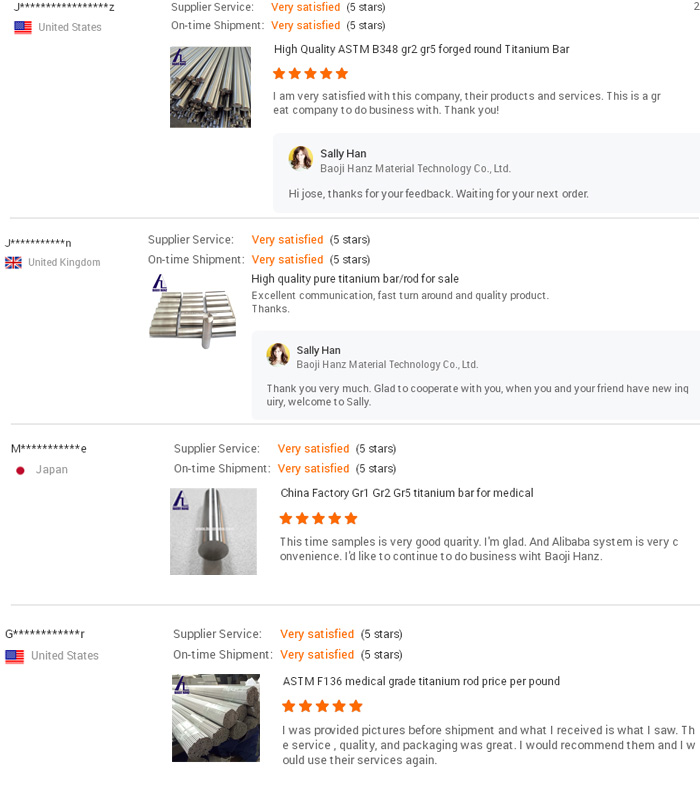Open "High Quality ASTM B348 gr2 gr5 forged round Titanium Bar"
700x800 pixels.
(421, 49)
